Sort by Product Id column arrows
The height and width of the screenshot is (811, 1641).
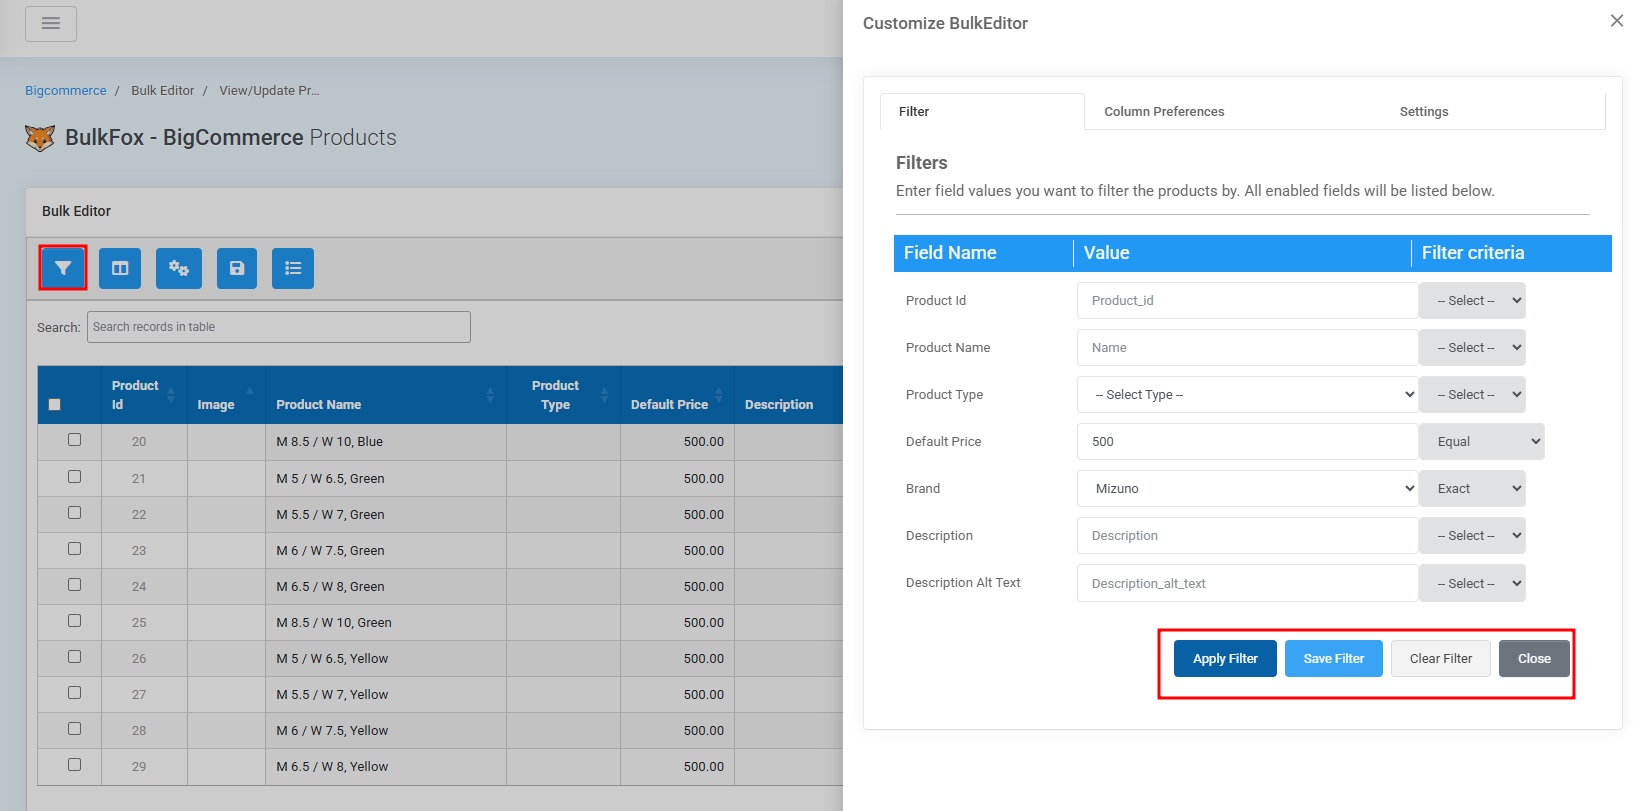click(x=171, y=395)
